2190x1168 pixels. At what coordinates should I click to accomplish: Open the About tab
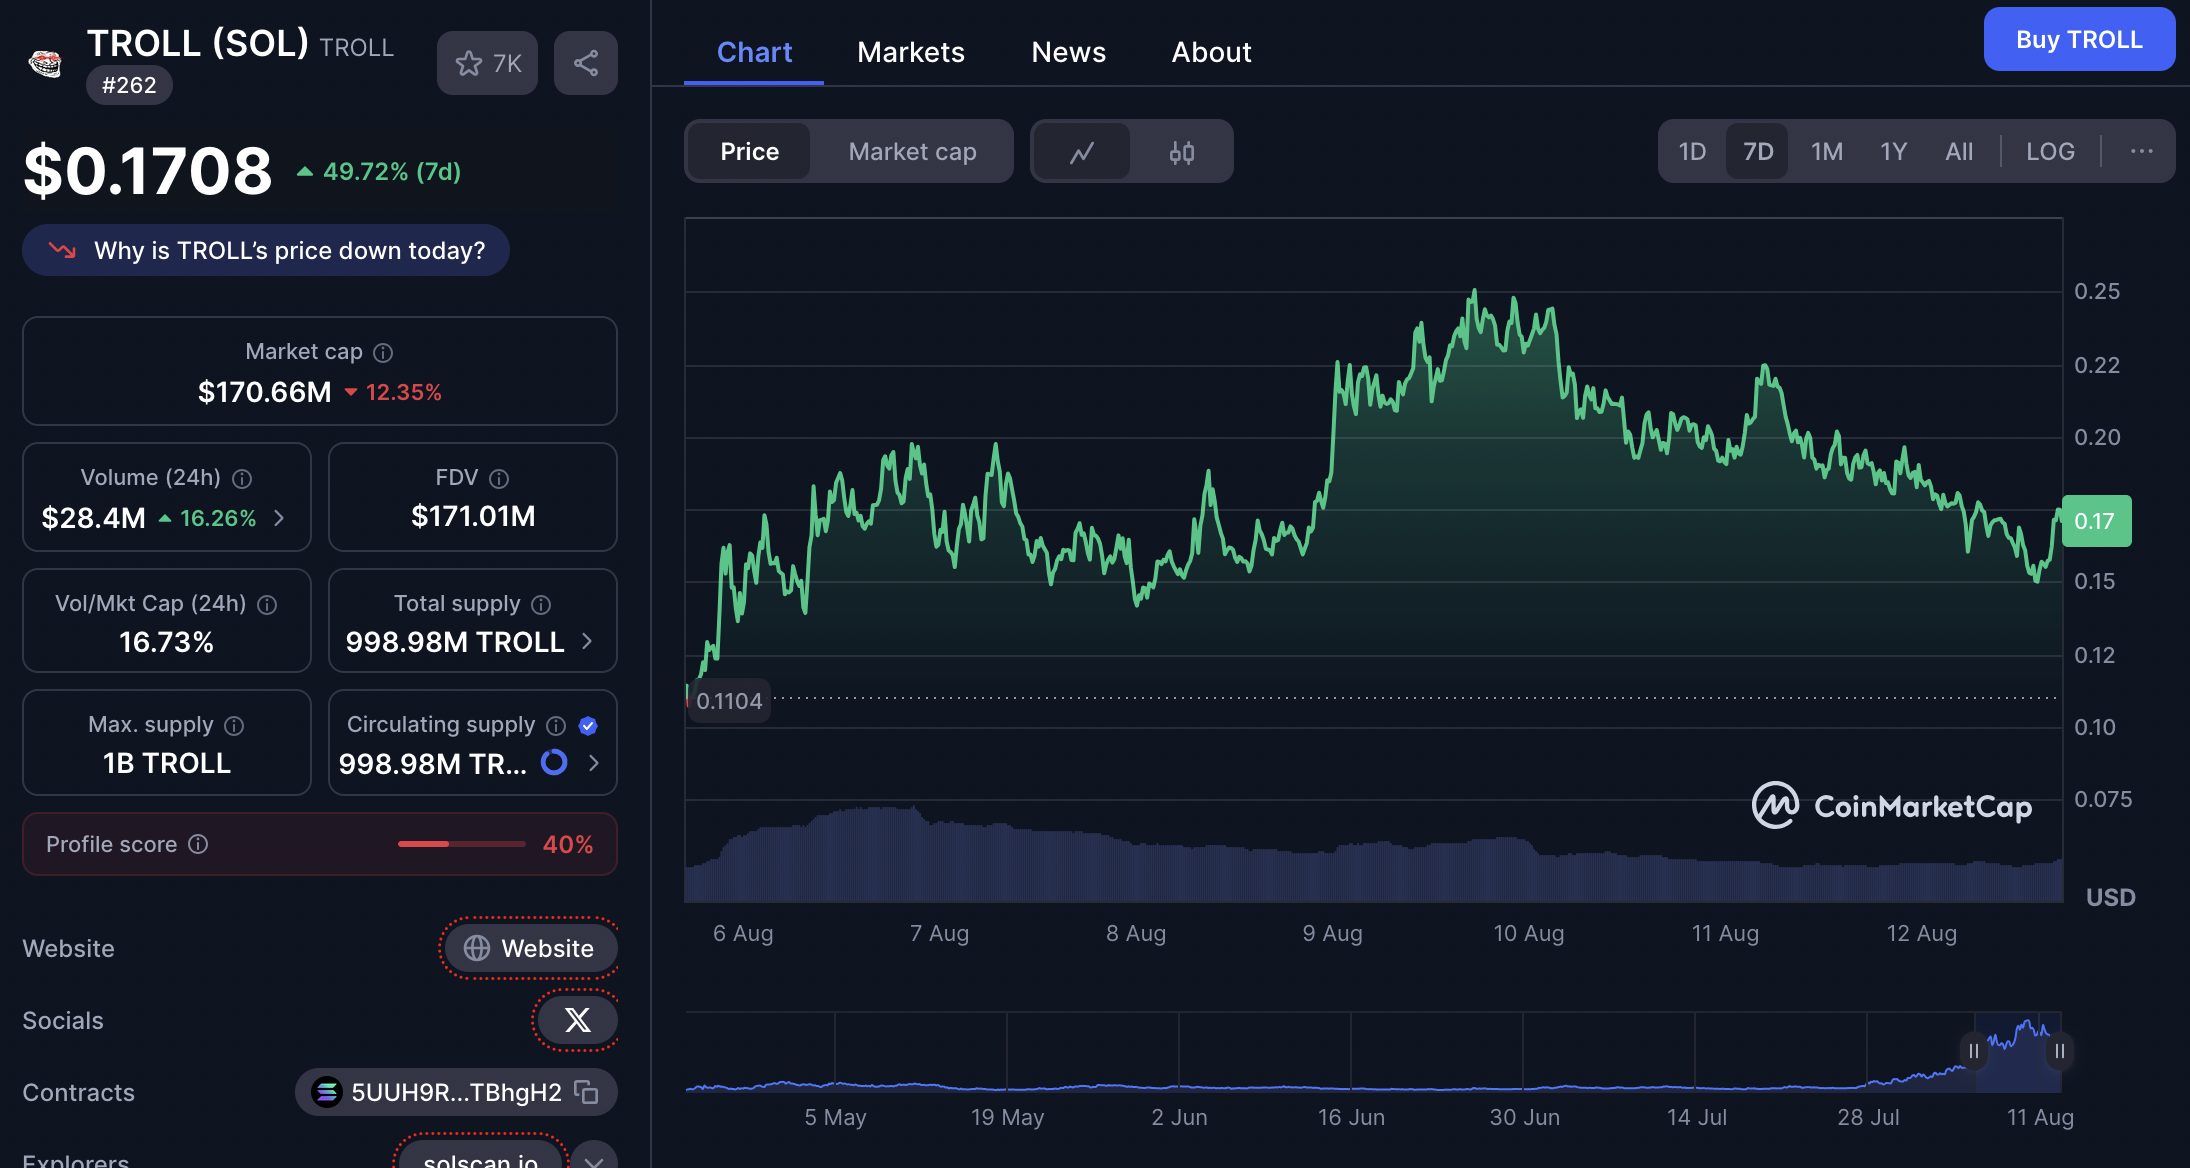pyautogui.click(x=1211, y=52)
